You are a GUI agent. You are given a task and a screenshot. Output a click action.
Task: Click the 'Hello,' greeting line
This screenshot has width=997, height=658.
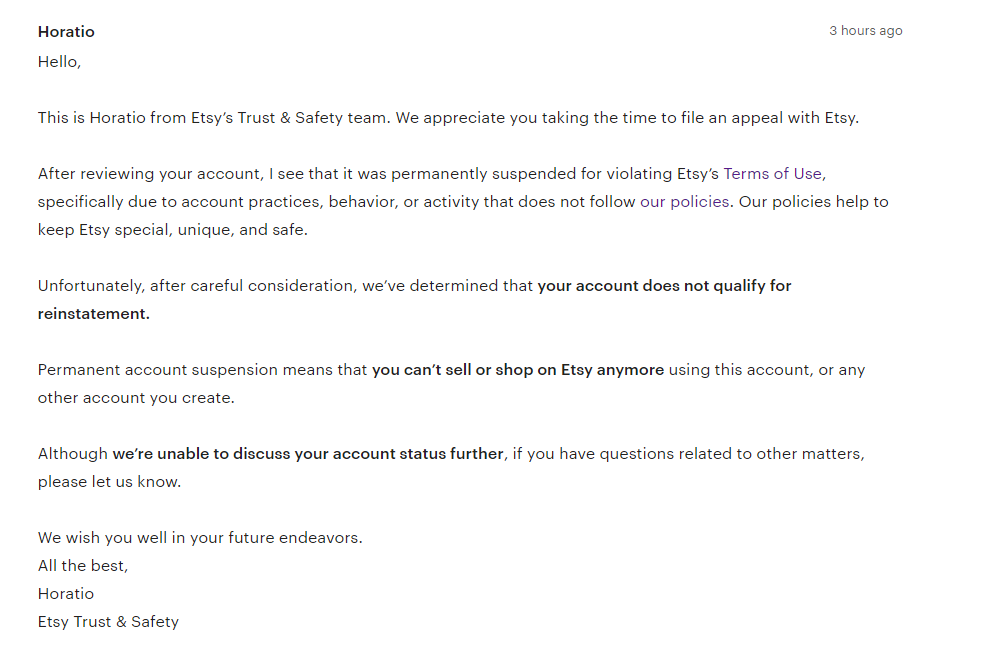tap(59, 62)
